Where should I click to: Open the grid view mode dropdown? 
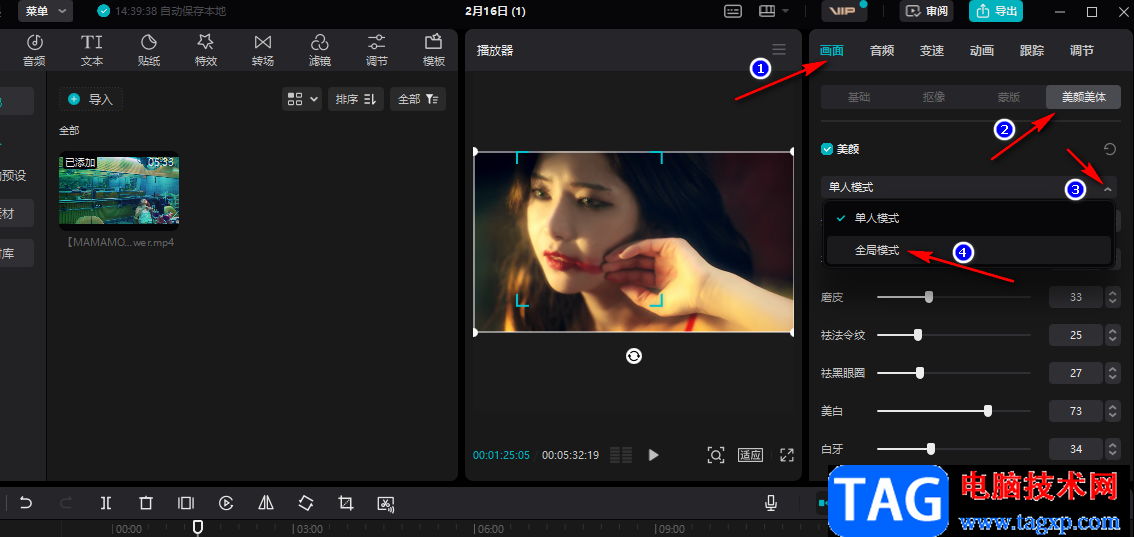coord(302,99)
